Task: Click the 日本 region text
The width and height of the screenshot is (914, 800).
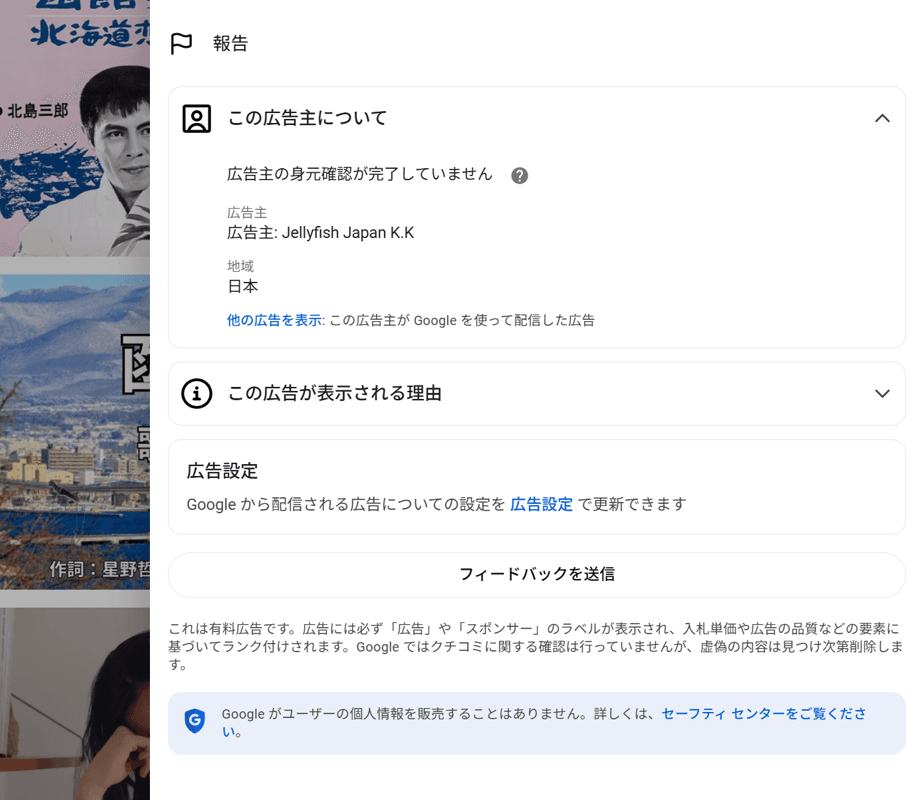Action: coord(242,286)
